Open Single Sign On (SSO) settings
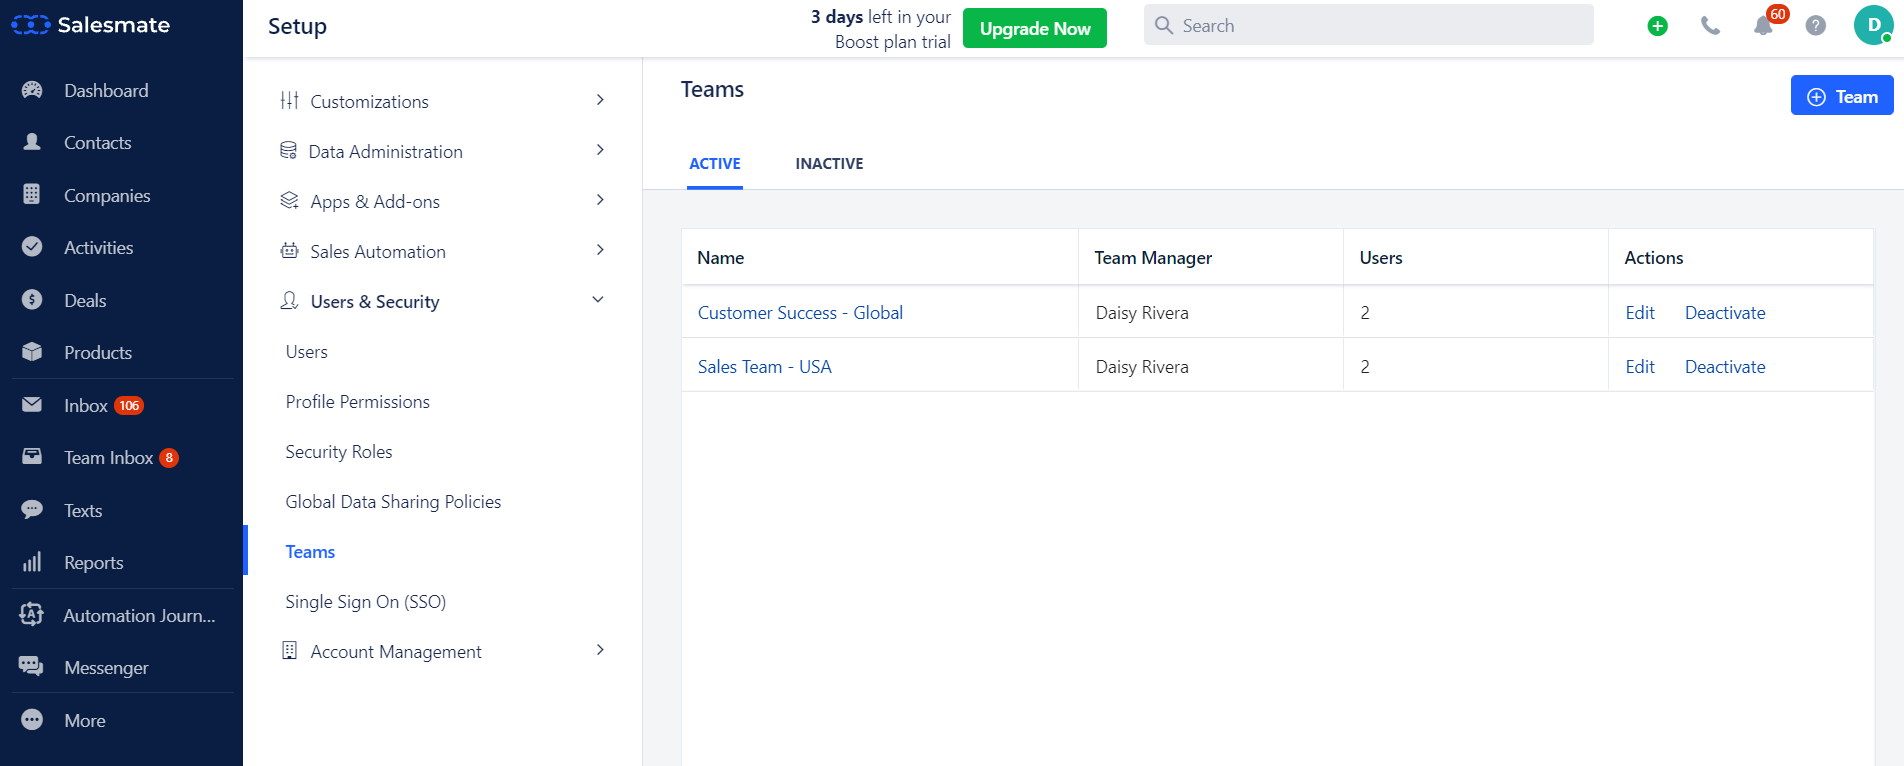Screen dimensions: 1904x766 [366, 602]
